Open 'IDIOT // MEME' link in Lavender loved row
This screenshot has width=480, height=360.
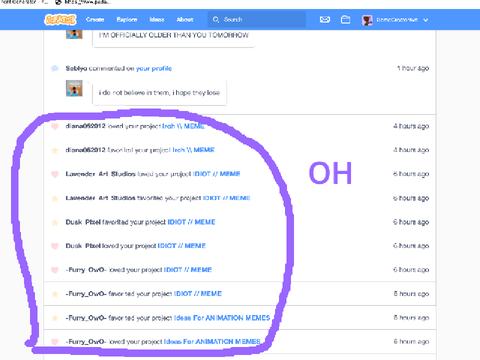coord(217,174)
